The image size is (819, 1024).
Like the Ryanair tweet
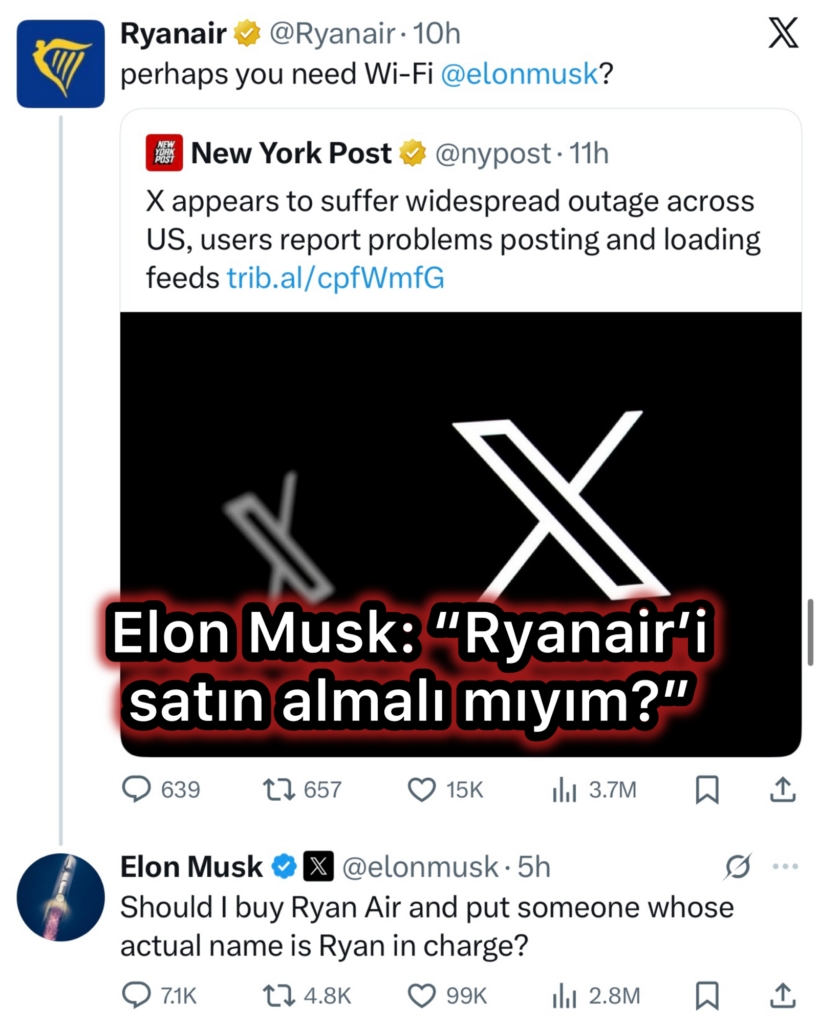421,790
